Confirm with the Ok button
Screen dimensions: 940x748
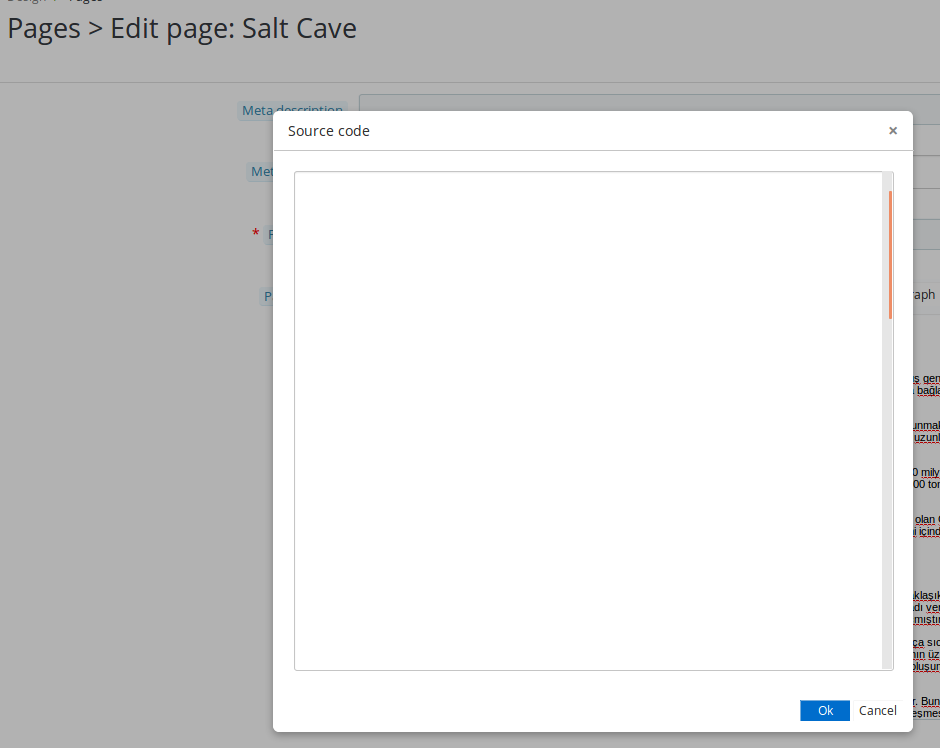coord(825,710)
